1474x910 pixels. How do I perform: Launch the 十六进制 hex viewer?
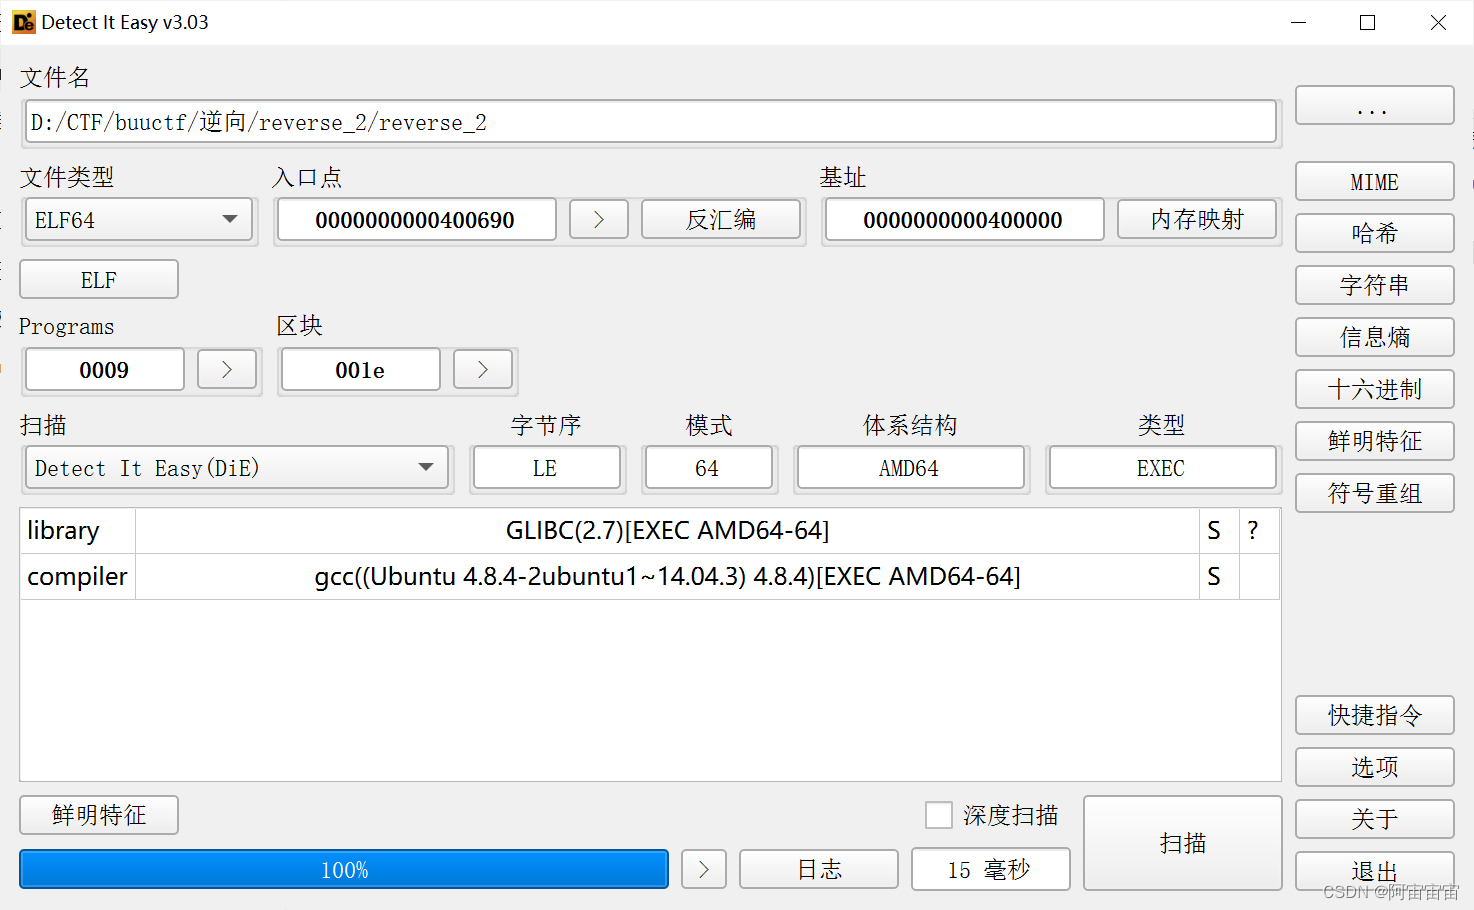point(1374,389)
